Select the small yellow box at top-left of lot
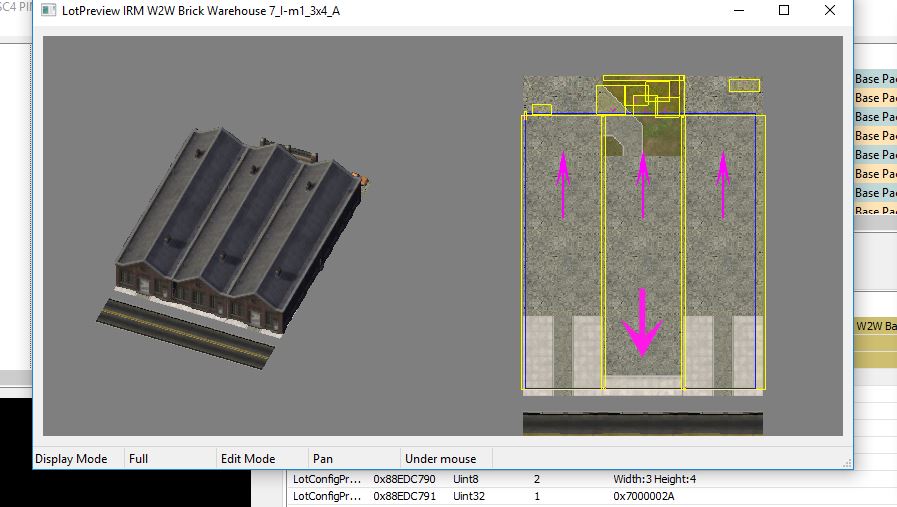897x507 pixels. pos(542,109)
